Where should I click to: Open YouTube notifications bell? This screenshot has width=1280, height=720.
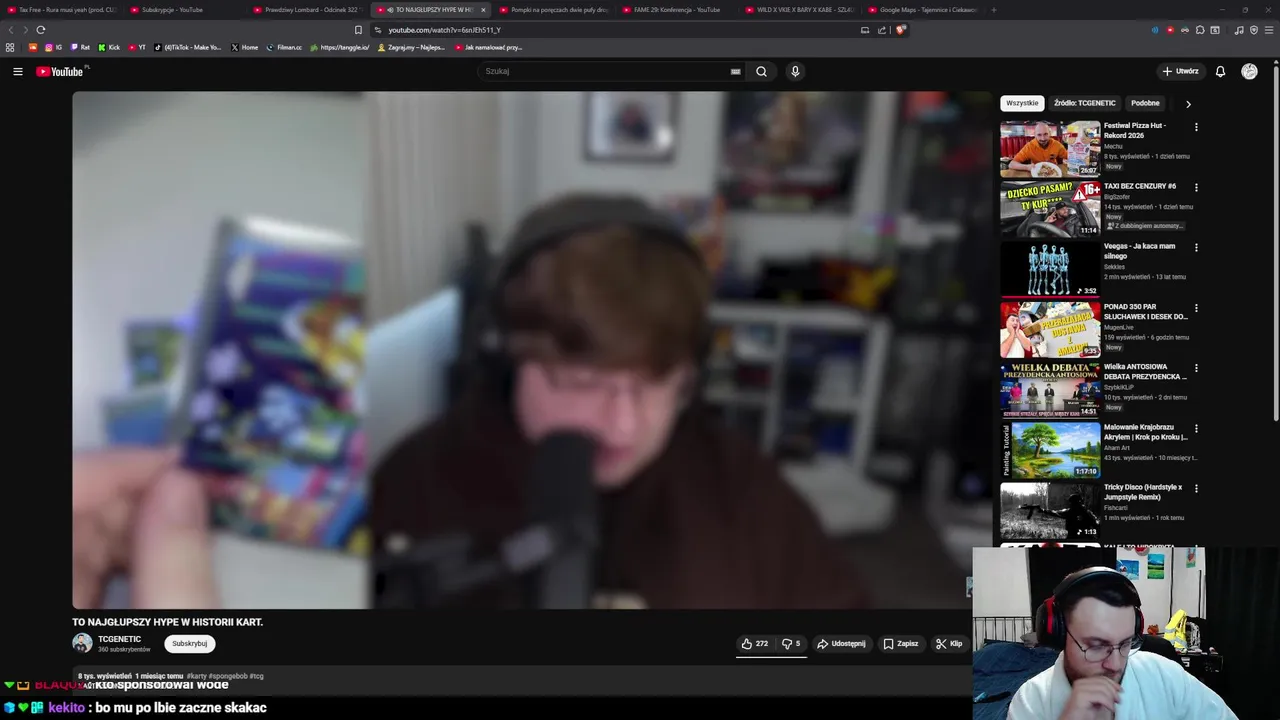1220,71
